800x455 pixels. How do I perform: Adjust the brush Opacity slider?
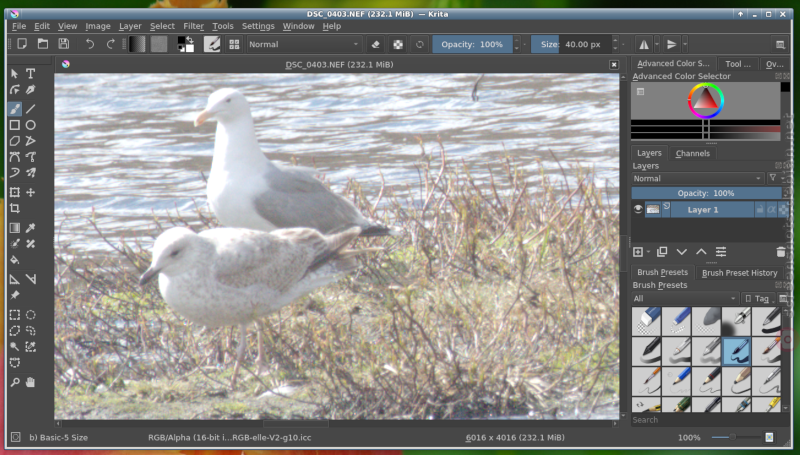click(472, 44)
